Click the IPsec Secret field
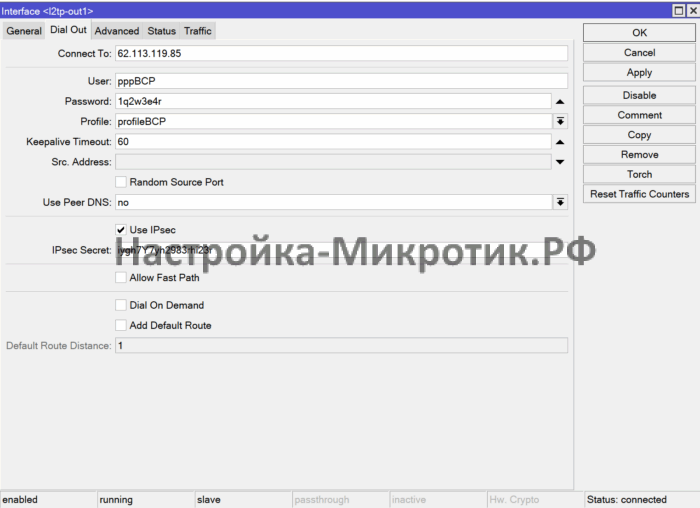Image resolution: width=700 pixels, height=508 pixels. pos(342,250)
